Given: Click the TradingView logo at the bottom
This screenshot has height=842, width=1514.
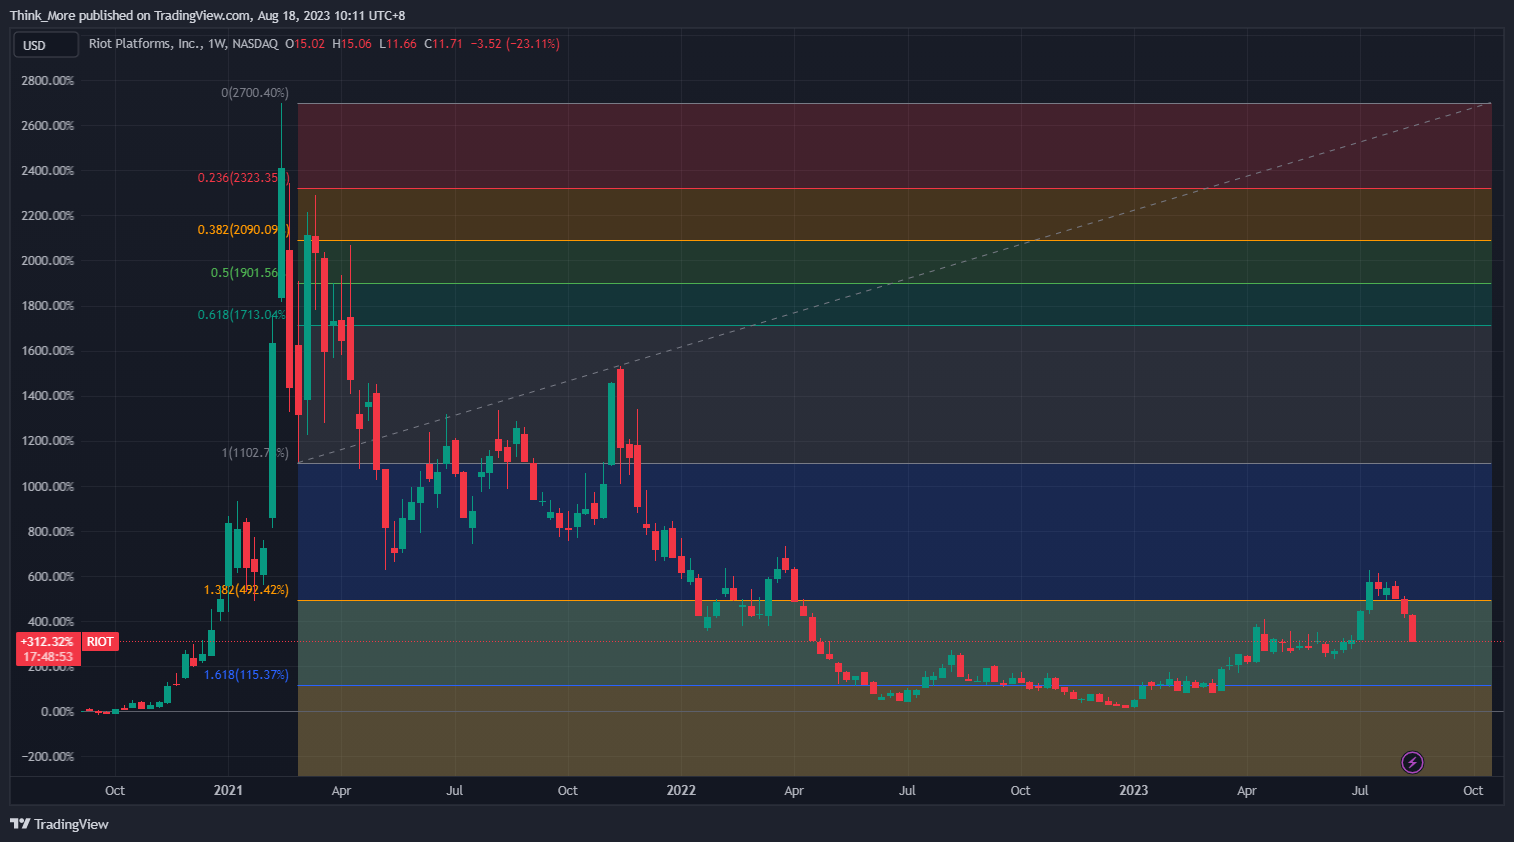Looking at the screenshot, I should (x=59, y=824).
